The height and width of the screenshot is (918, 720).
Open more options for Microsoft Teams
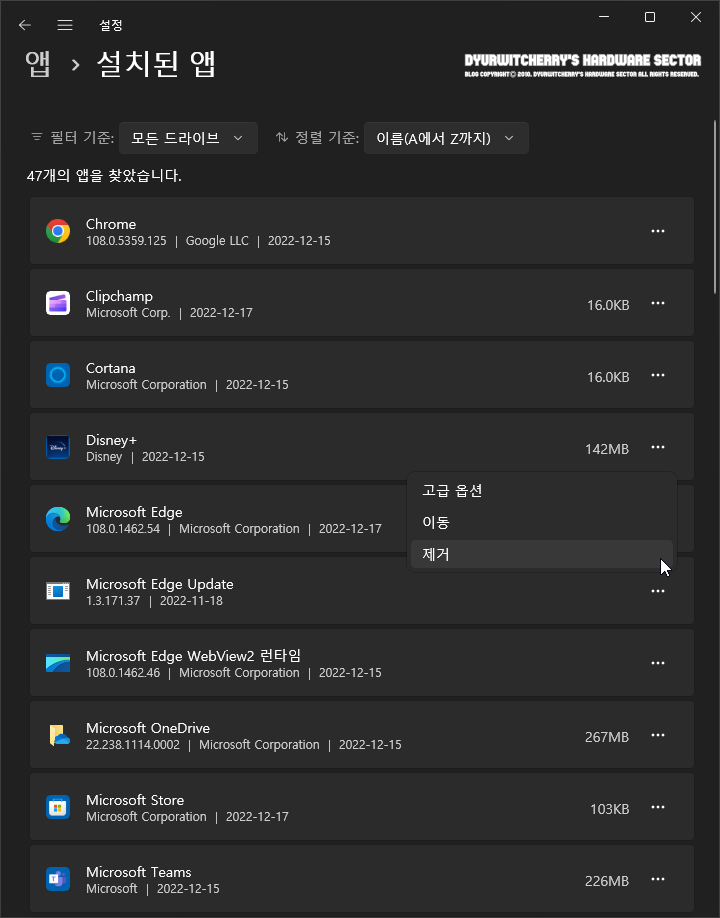pos(658,879)
